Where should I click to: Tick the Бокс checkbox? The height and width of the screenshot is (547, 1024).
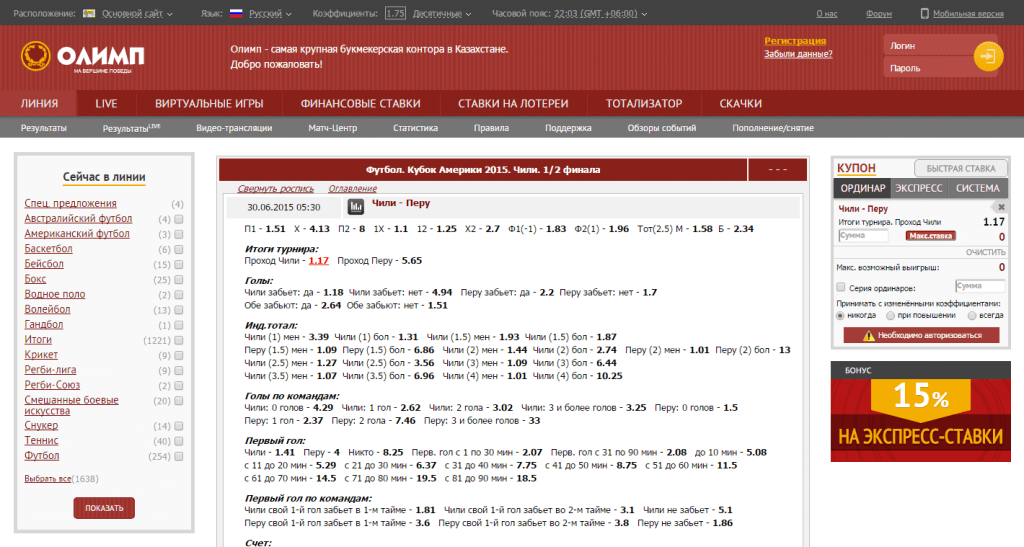179,280
